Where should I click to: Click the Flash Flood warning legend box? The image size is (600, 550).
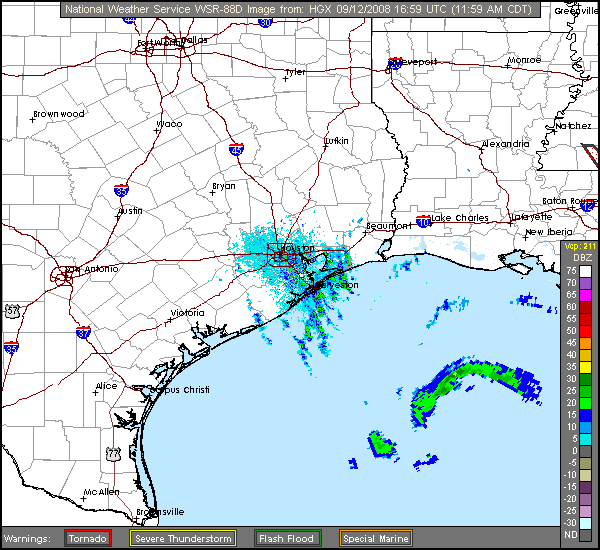pyautogui.click(x=287, y=539)
